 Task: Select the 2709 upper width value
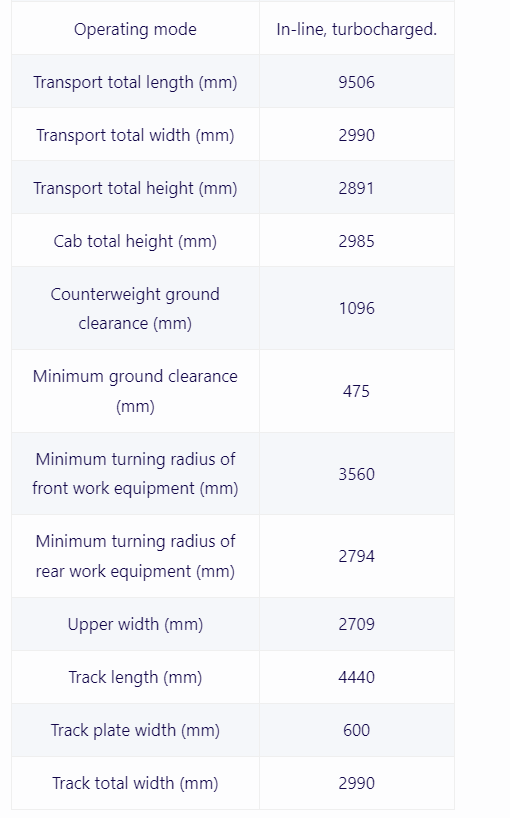[357, 624]
